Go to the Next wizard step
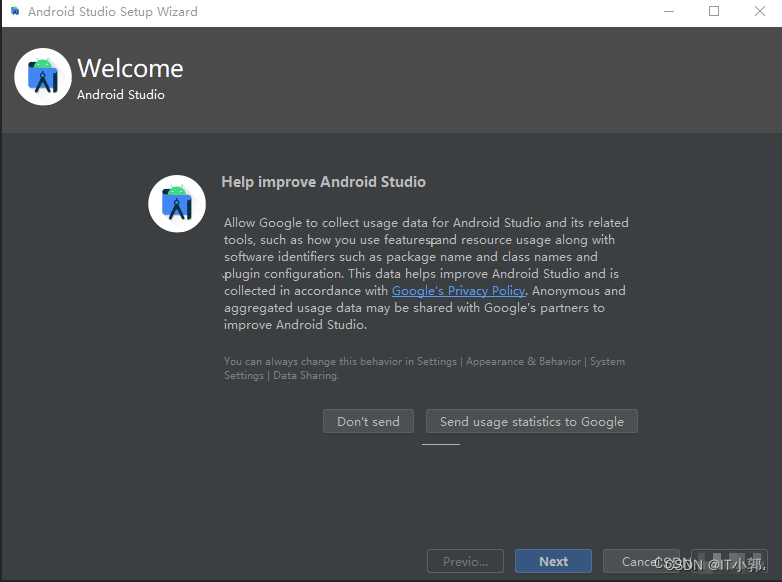The image size is (782, 582). point(553,561)
